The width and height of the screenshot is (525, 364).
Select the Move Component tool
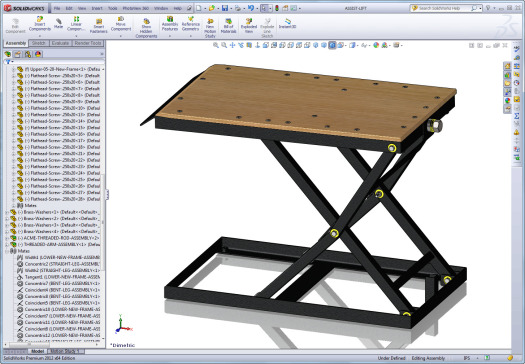pos(121,23)
